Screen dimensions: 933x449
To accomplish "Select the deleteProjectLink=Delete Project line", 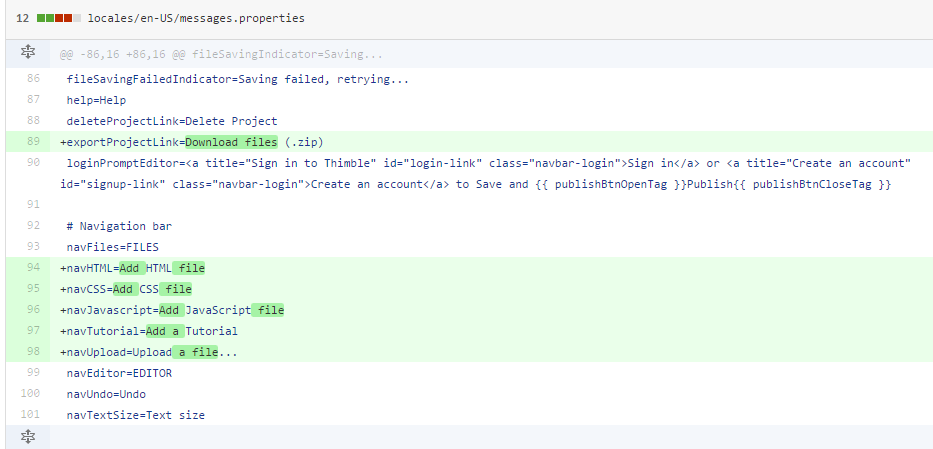I will (x=171, y=121).
